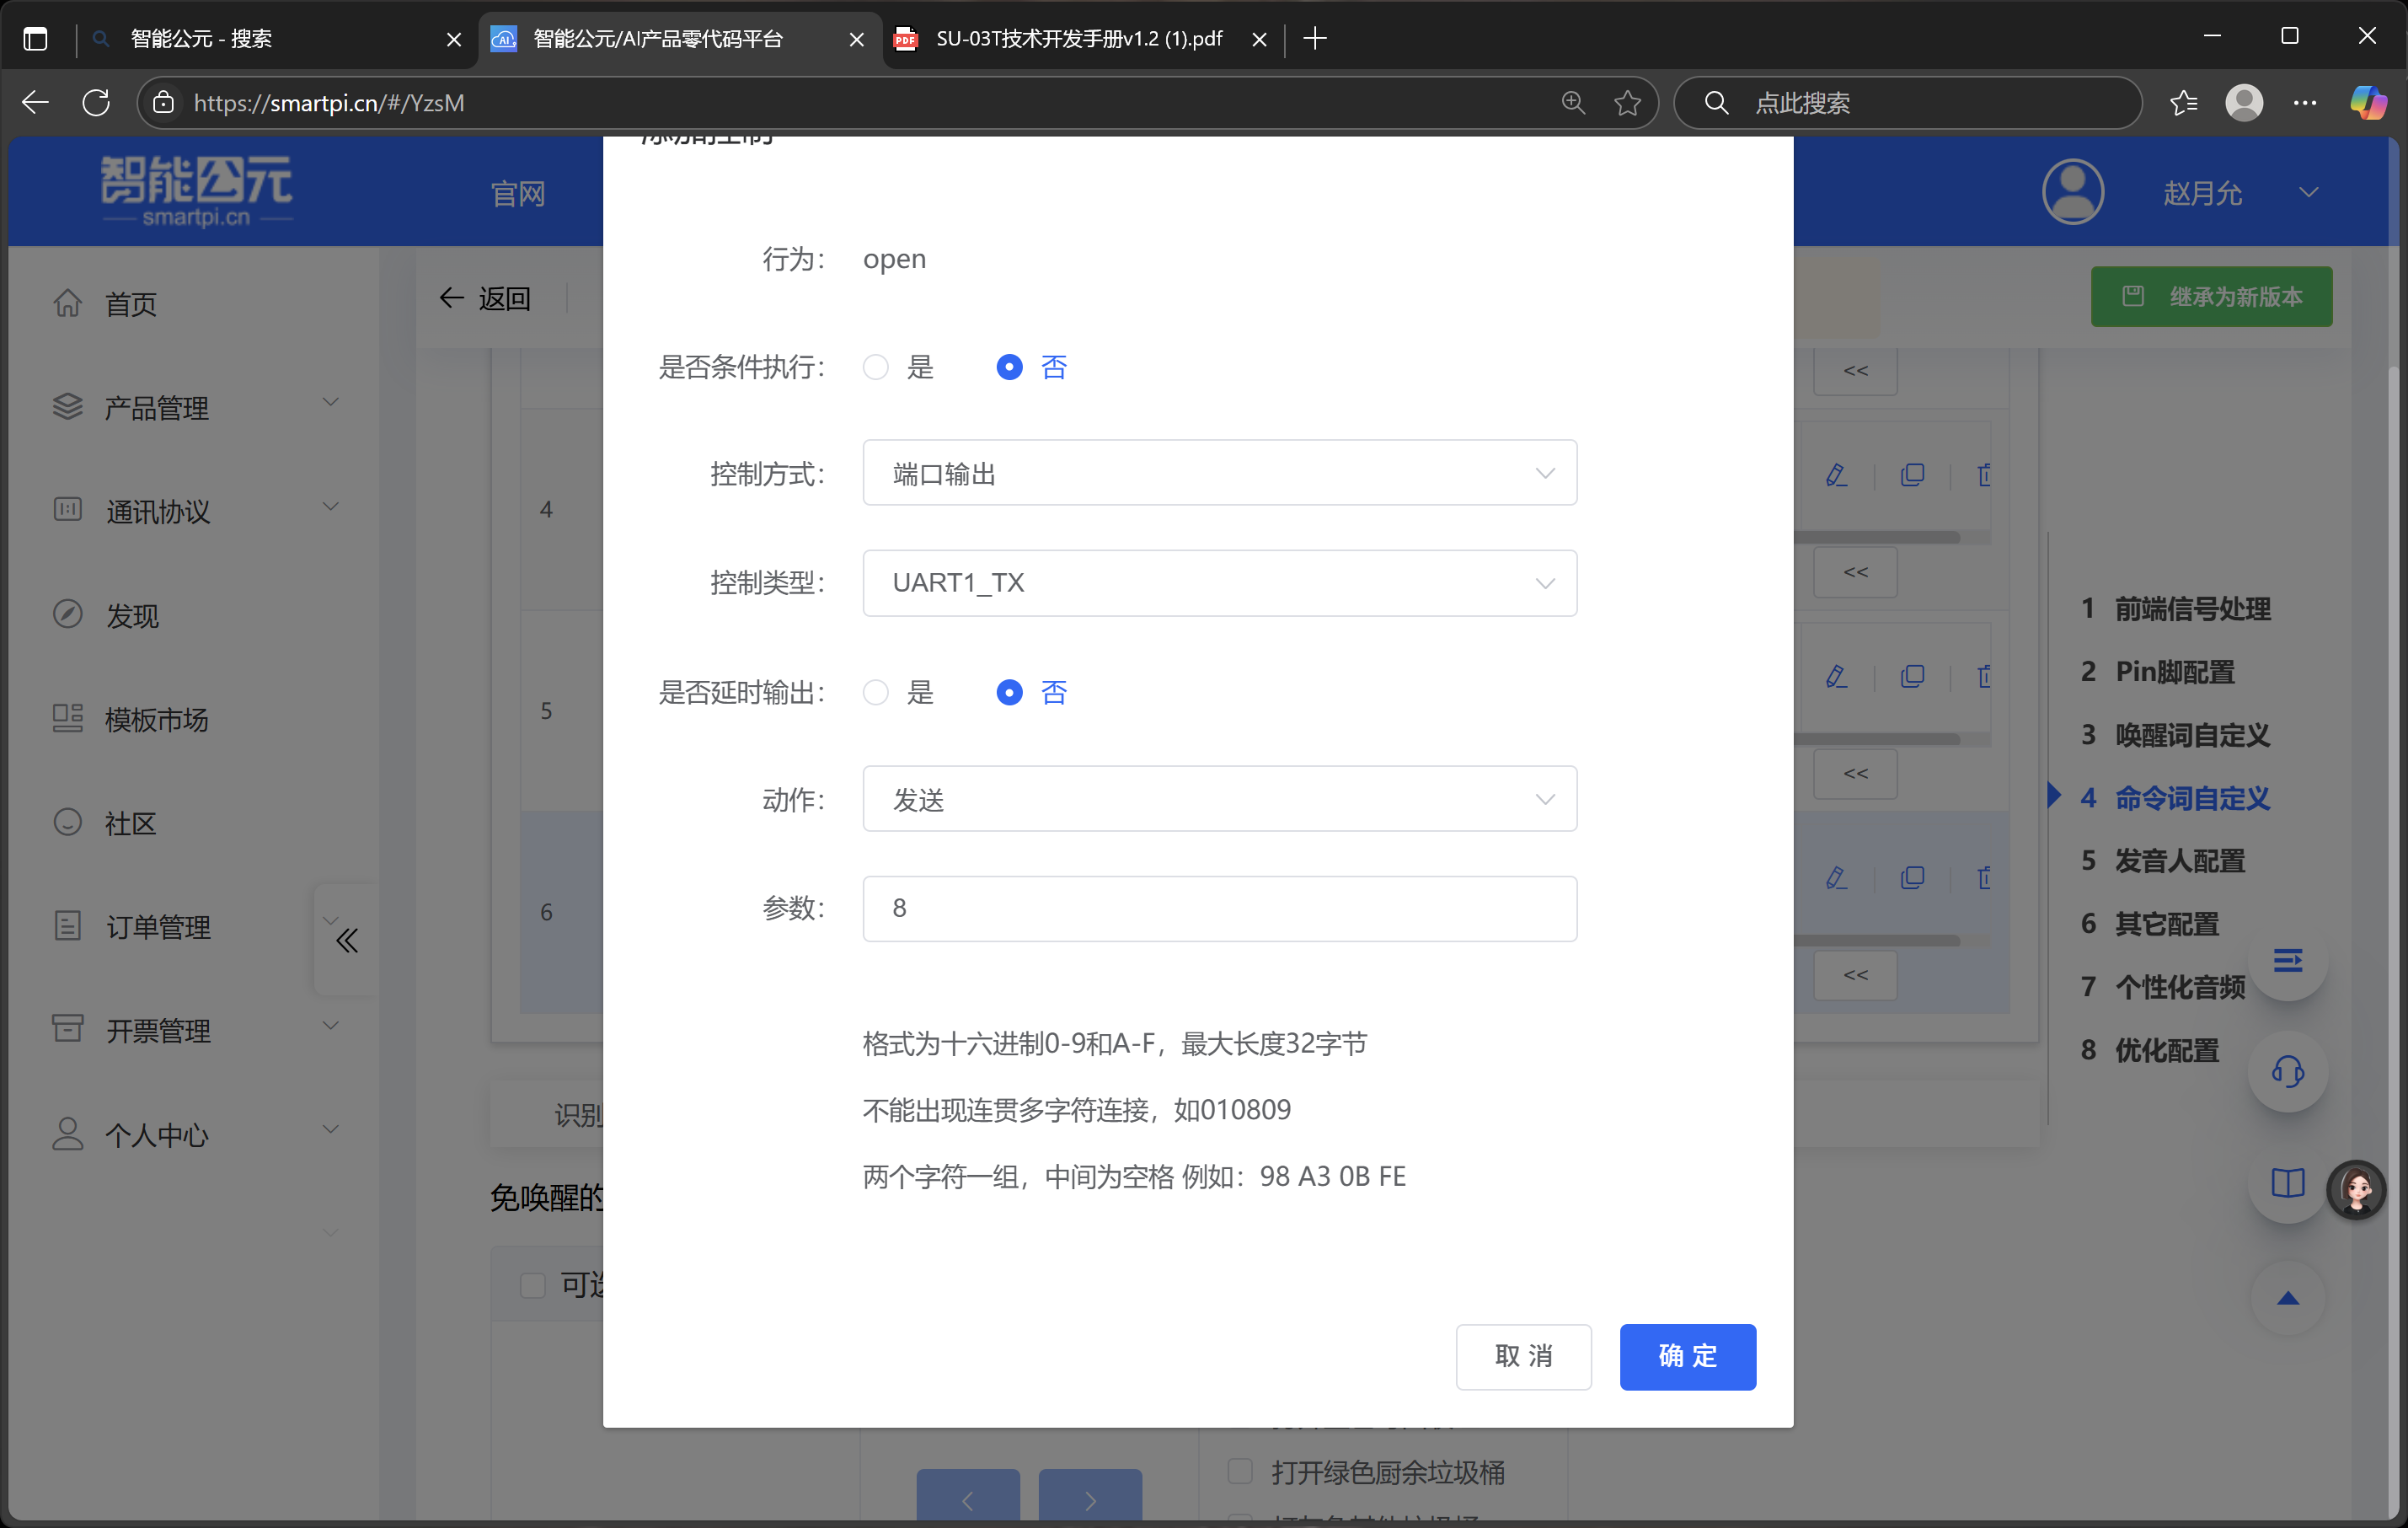This screenshot has width=2408, height=1528.
Task: Open the 控制类型 UART1_TX dropdown
Action: pyautogui.click(x=1218, y=583)
